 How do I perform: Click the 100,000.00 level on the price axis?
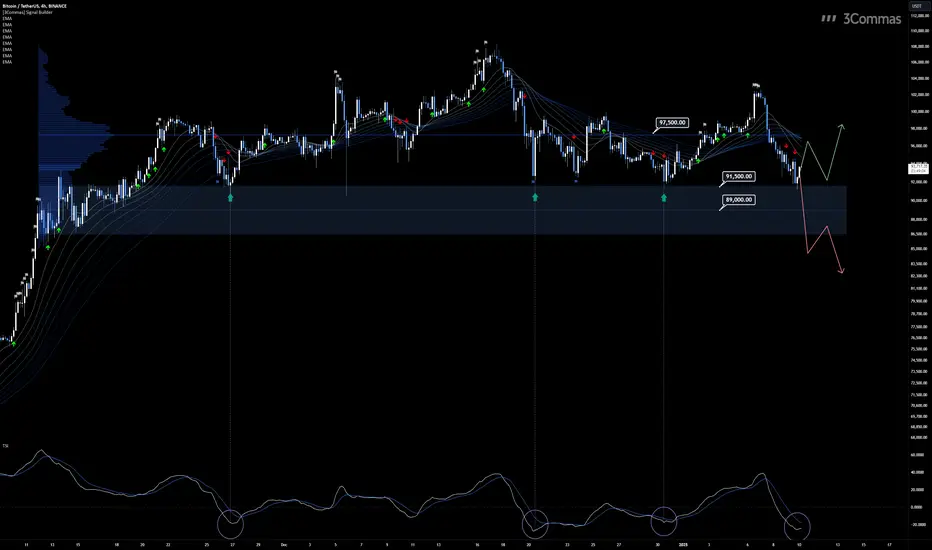[x=919, y=111]
